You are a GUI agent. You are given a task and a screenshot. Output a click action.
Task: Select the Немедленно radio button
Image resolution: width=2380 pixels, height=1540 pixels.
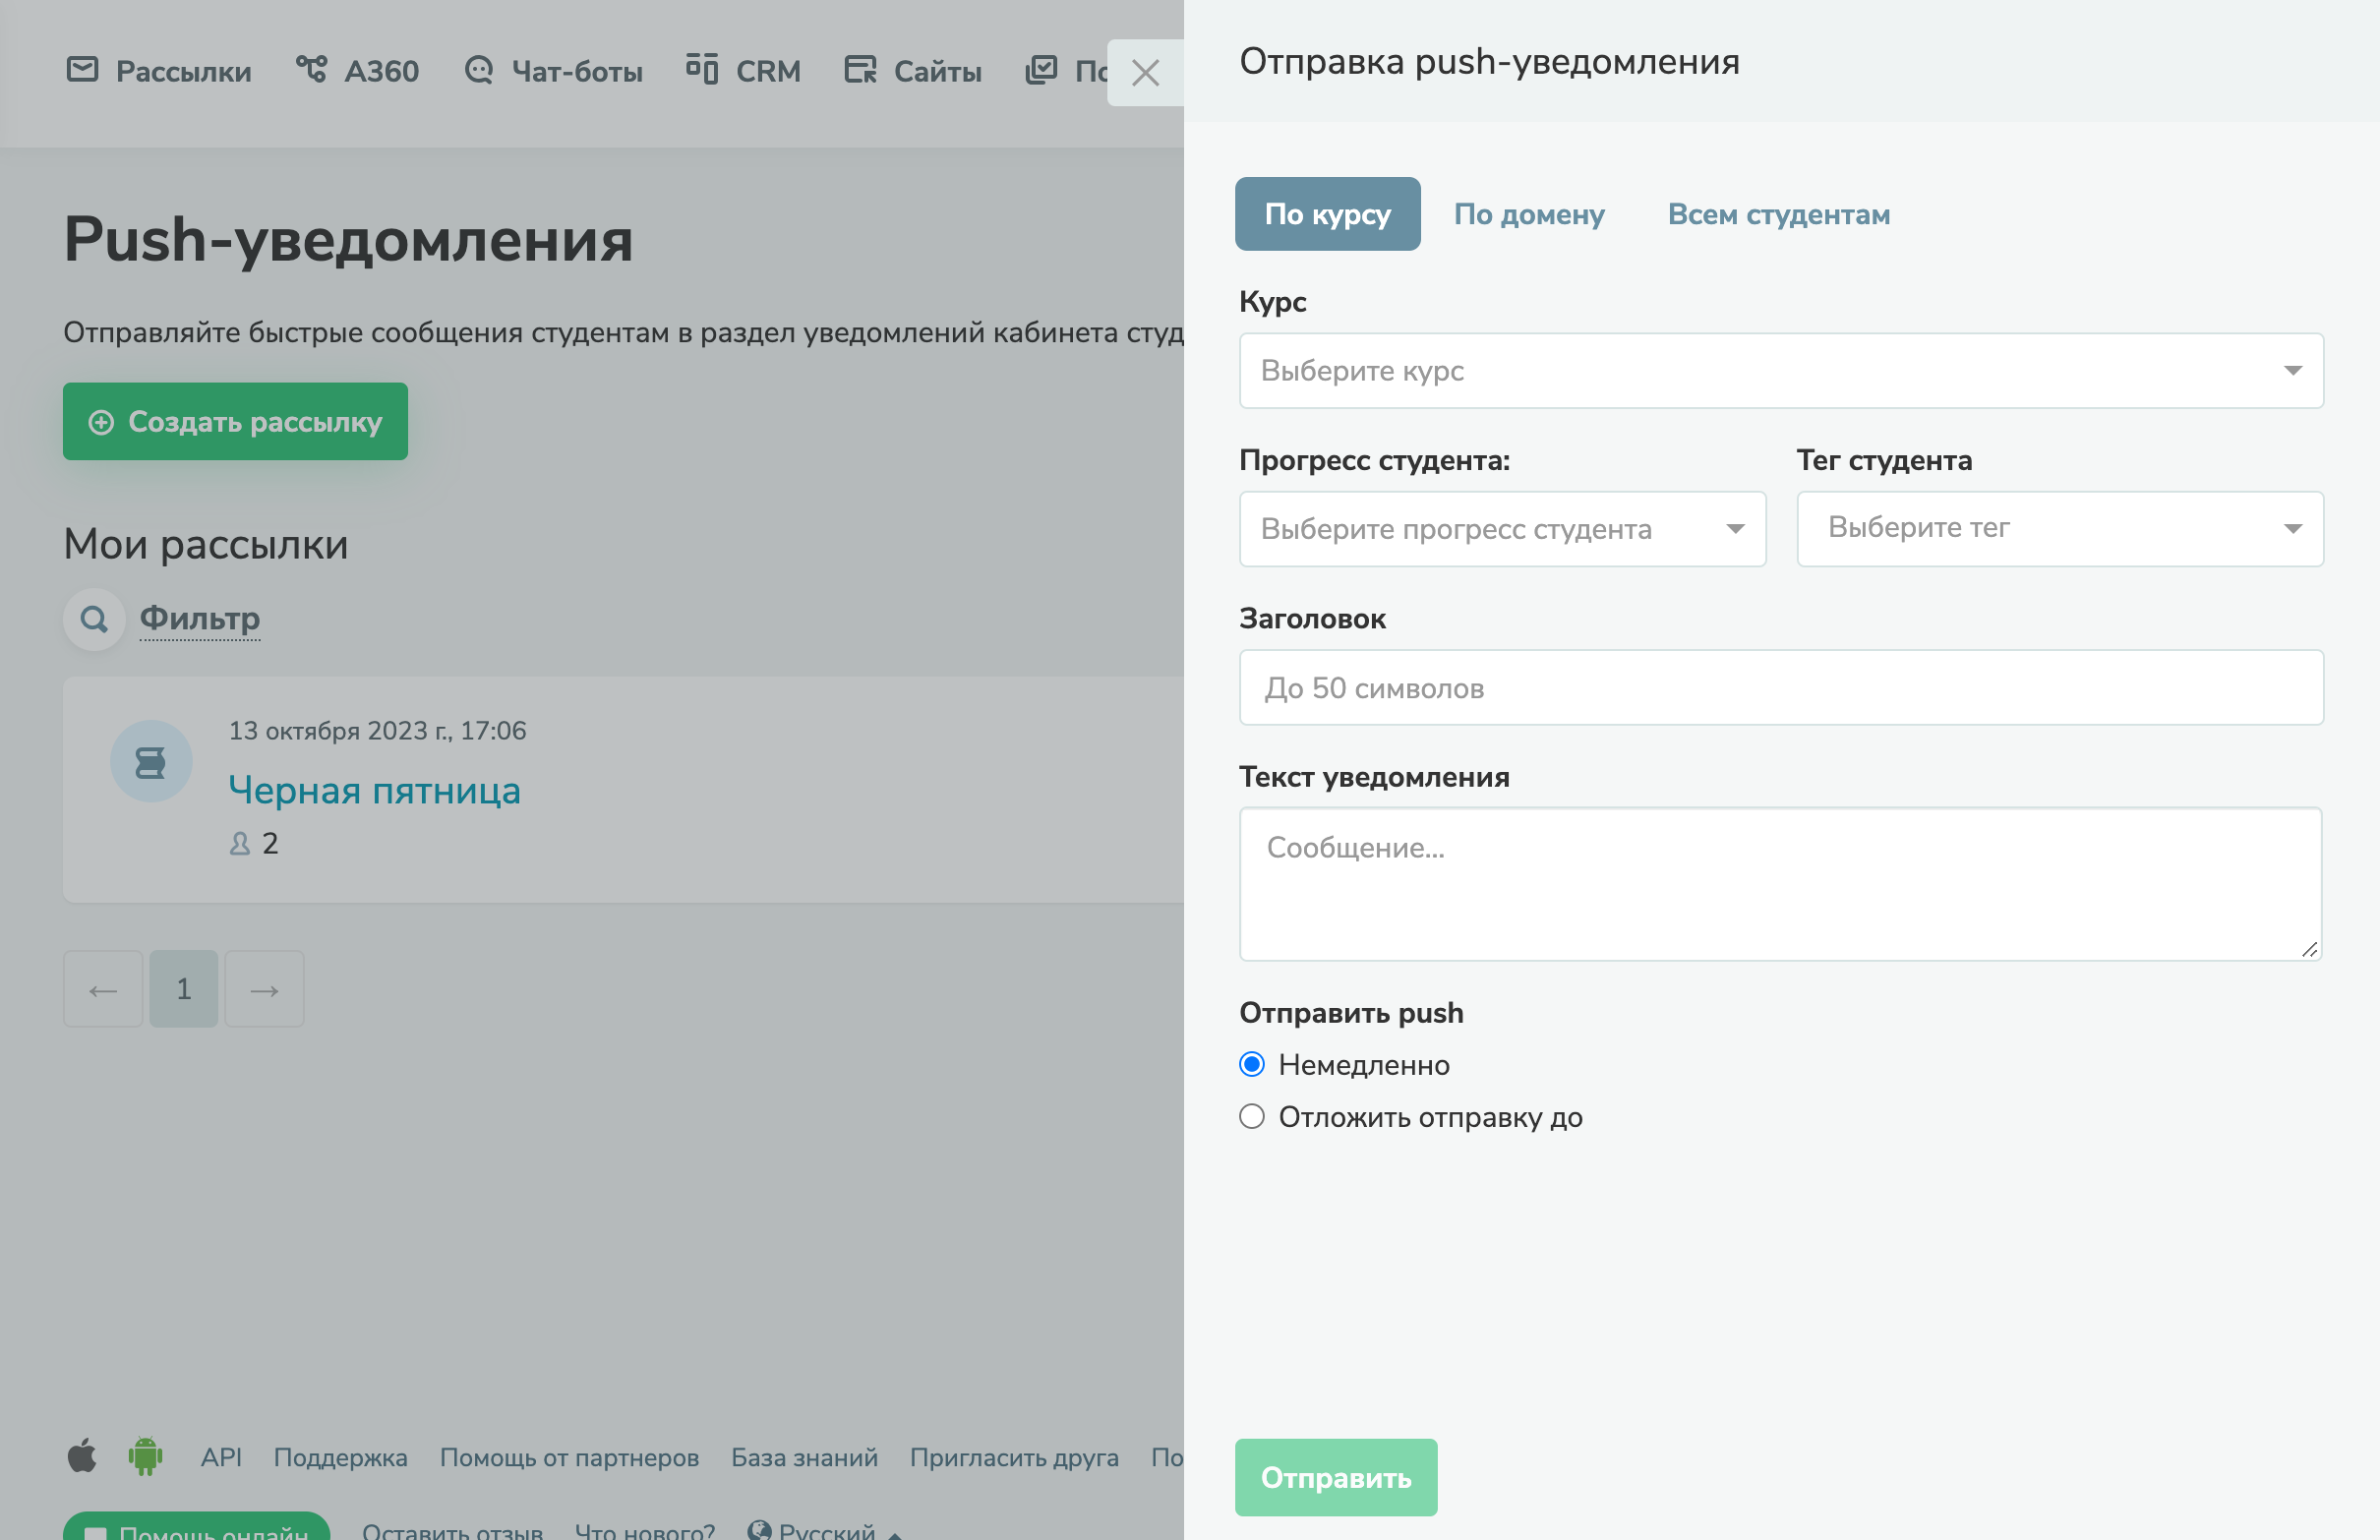coord(1251,1065)
